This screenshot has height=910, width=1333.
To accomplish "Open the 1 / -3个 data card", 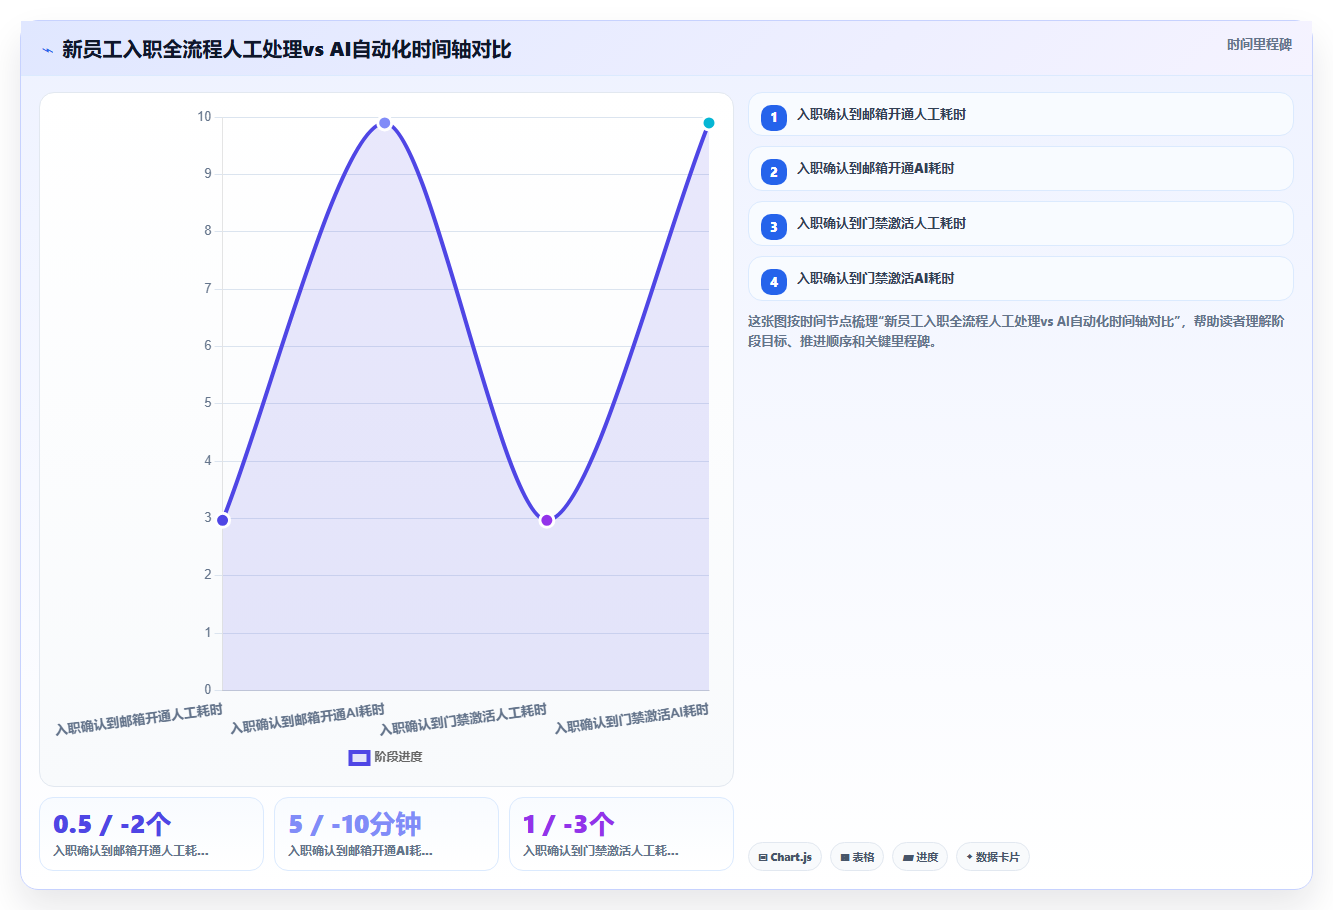I will (621, 834).
